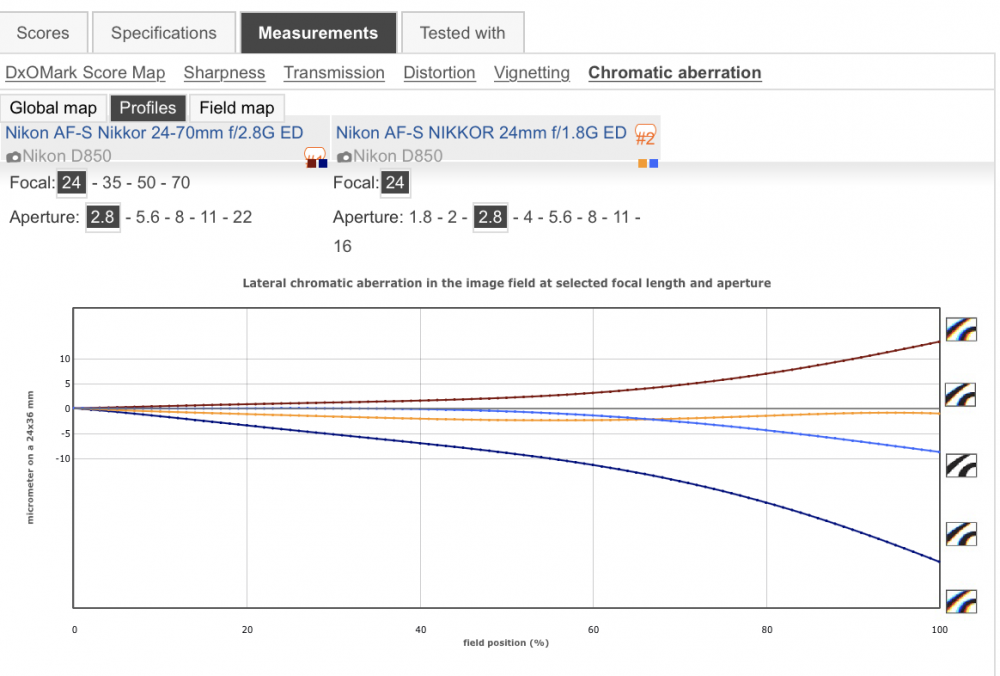Viewport: 1000px width, 676px height.
Task: Click the dark red swatch of lens #1
Action: (x=312, y=164)
